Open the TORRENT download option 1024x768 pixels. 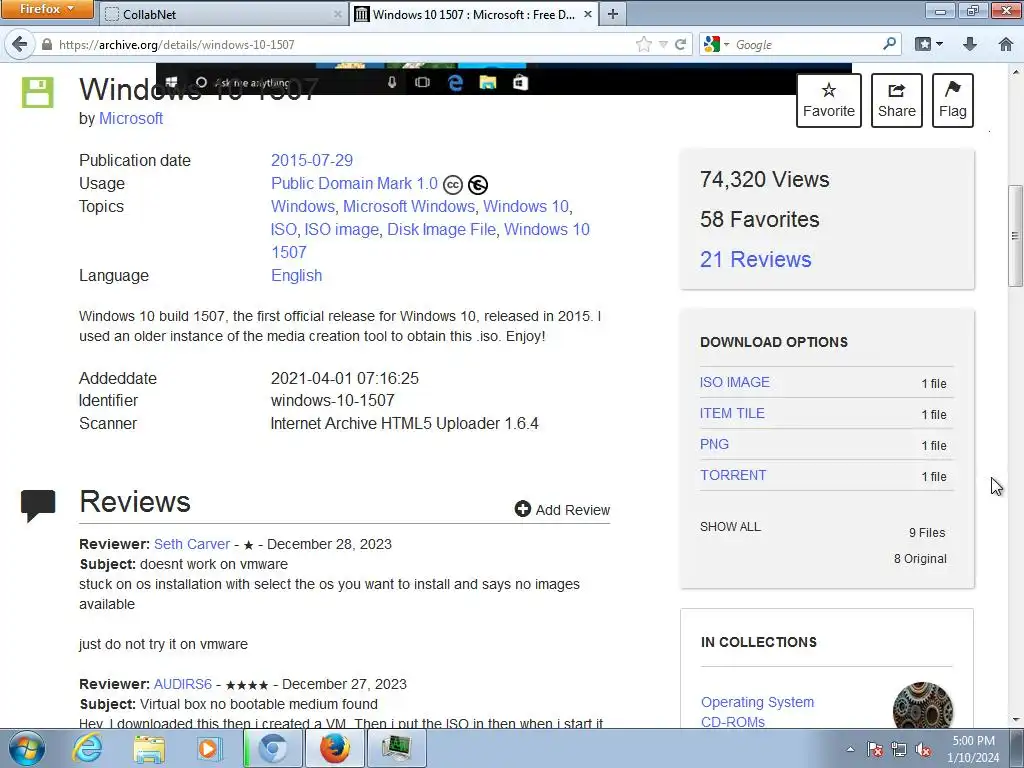pyautogui.click(x=733, y=475)
